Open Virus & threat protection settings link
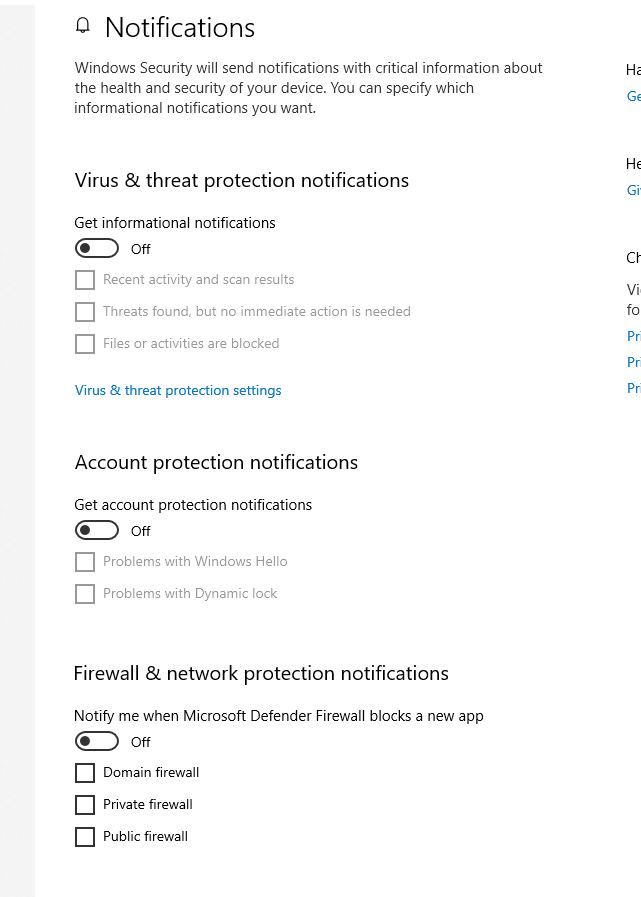 178,391
